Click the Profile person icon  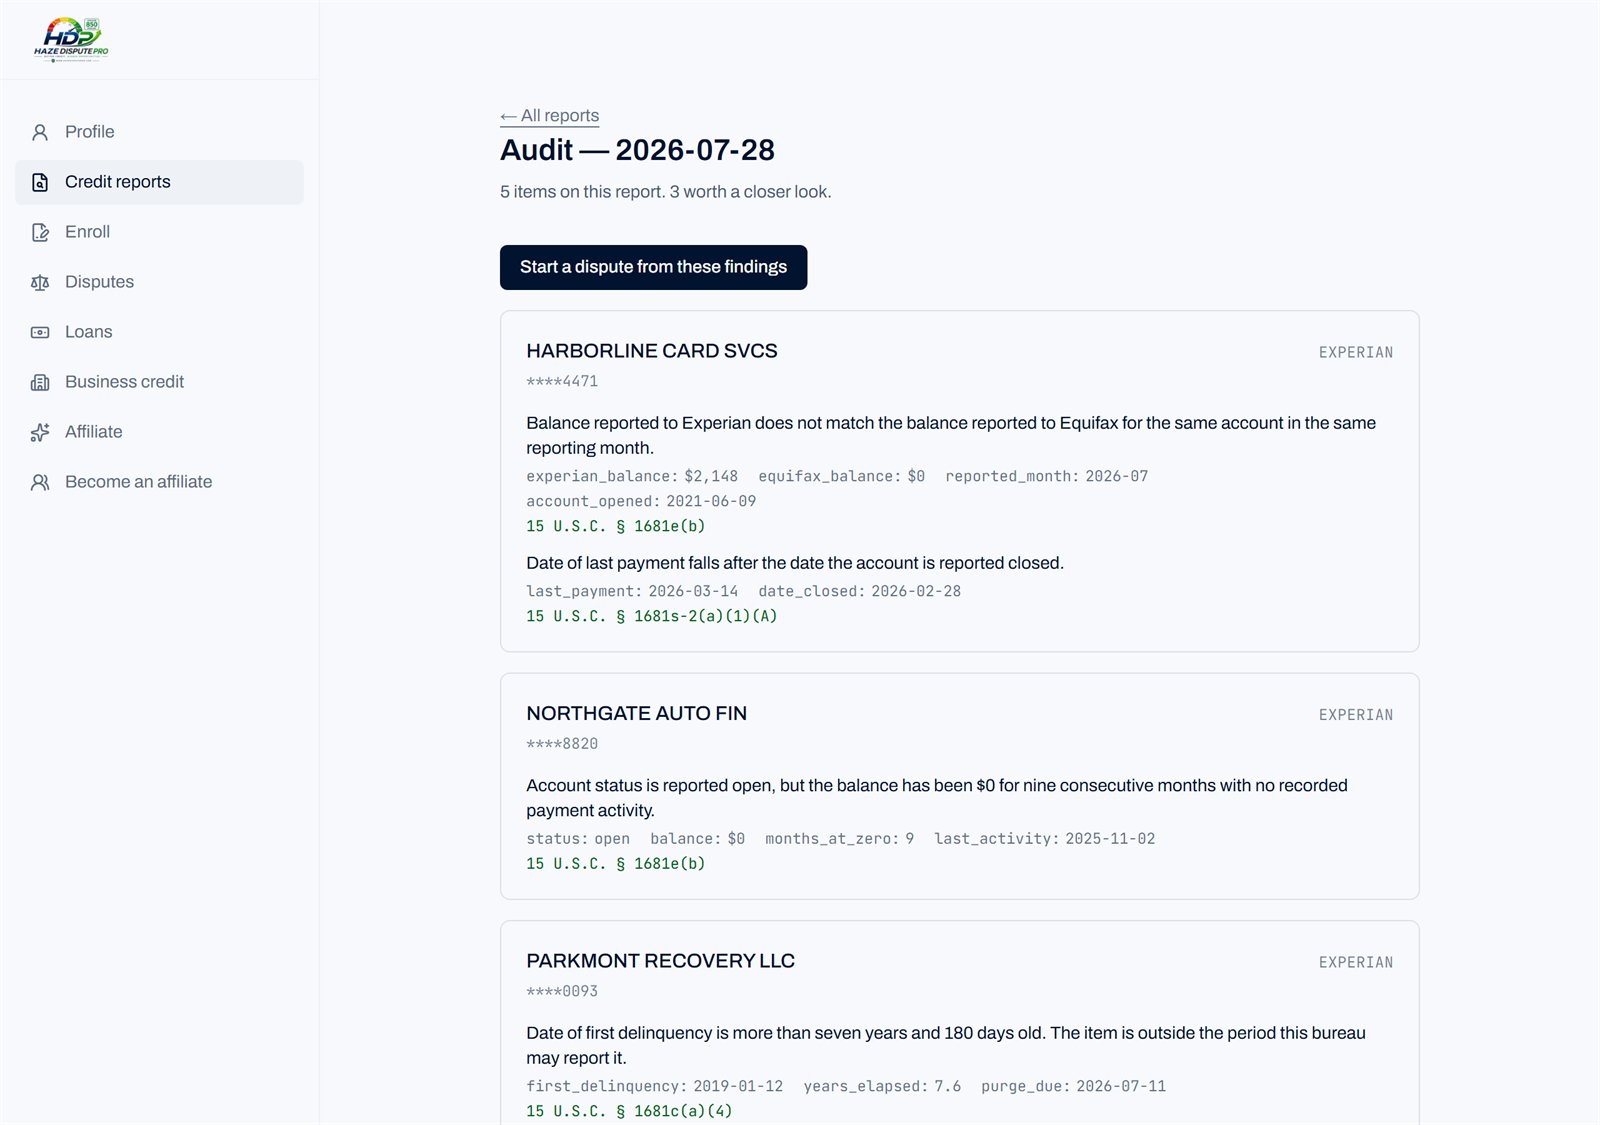click(40, 132)
